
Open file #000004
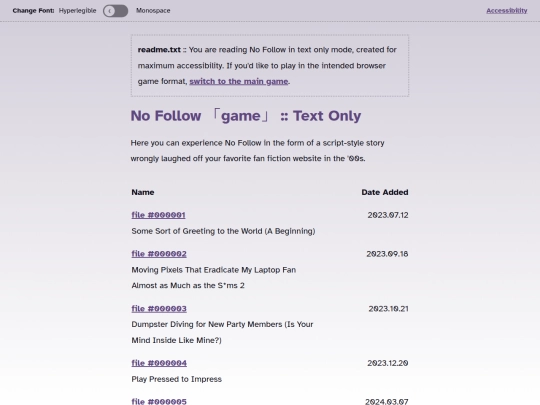pyautogui.click(x=159, y=363)
